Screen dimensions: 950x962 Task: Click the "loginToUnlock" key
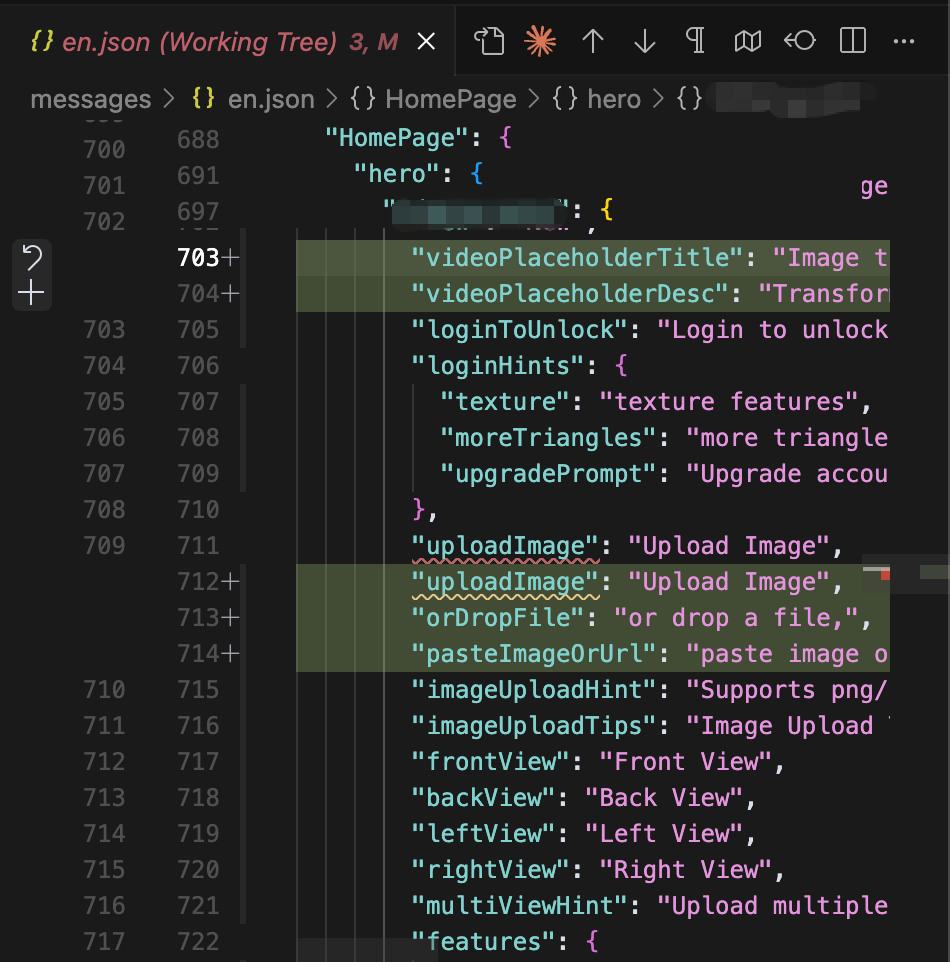coord(519,330)
